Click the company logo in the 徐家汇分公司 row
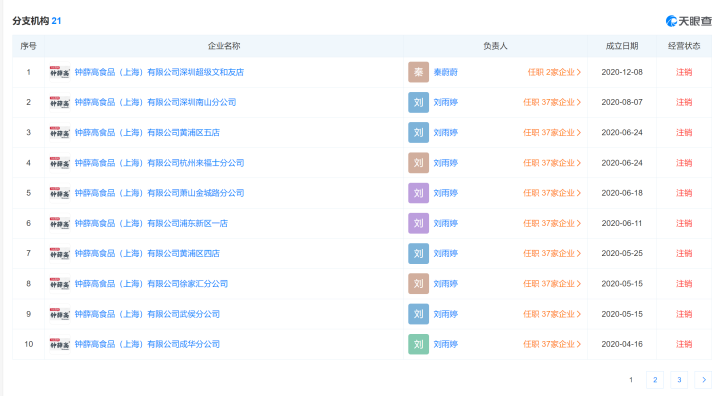Image resolution: width=720 pixels, height=396 pixels. [60, 284]
